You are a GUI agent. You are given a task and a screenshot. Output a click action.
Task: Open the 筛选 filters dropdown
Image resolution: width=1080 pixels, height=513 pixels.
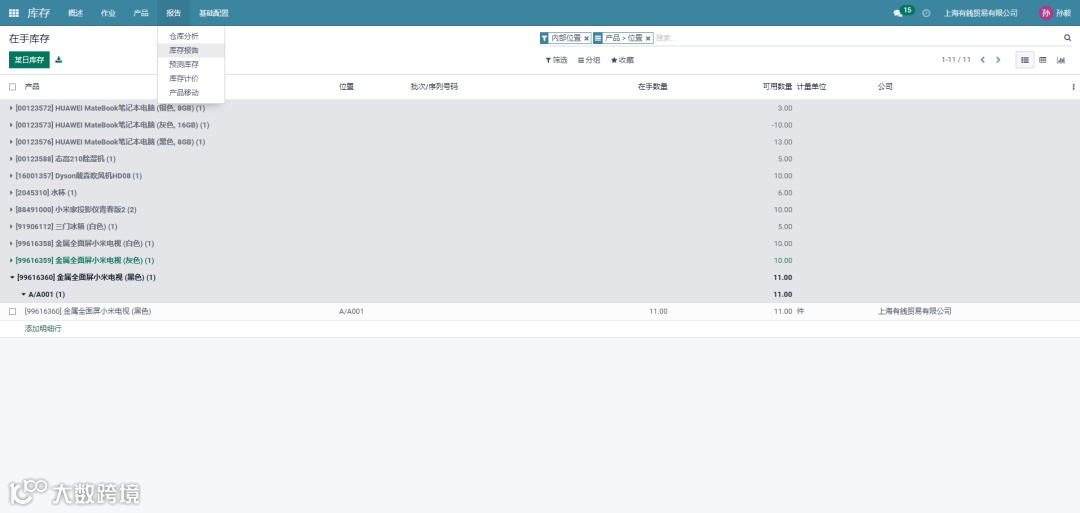click(x=557, y=60)
